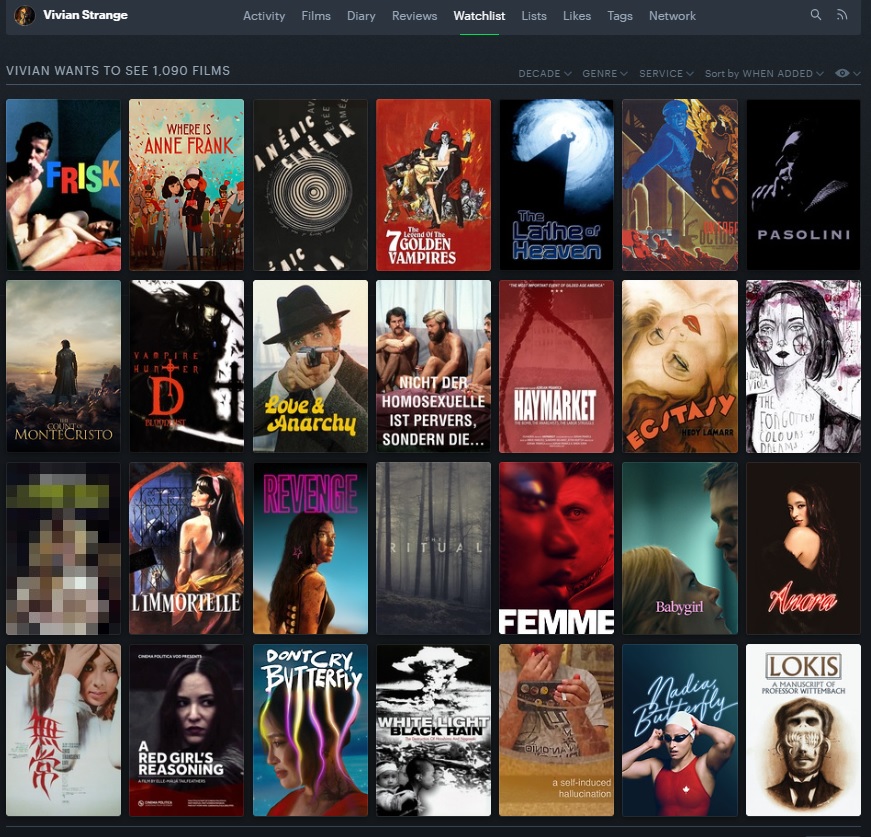871x837 pixels.
Task: Open the Haymarket film poster
Action: 557,366
